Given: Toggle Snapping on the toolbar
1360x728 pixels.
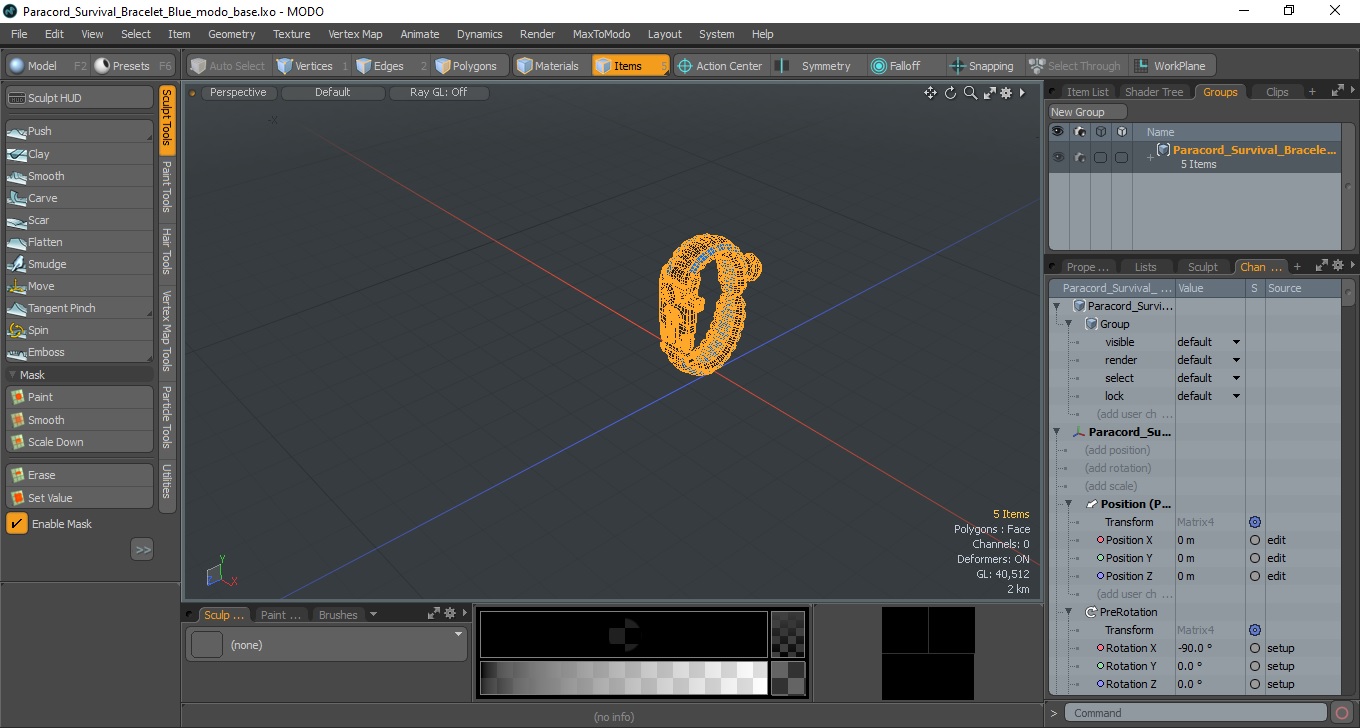Looking at the screenshot, I should point(981,66).
